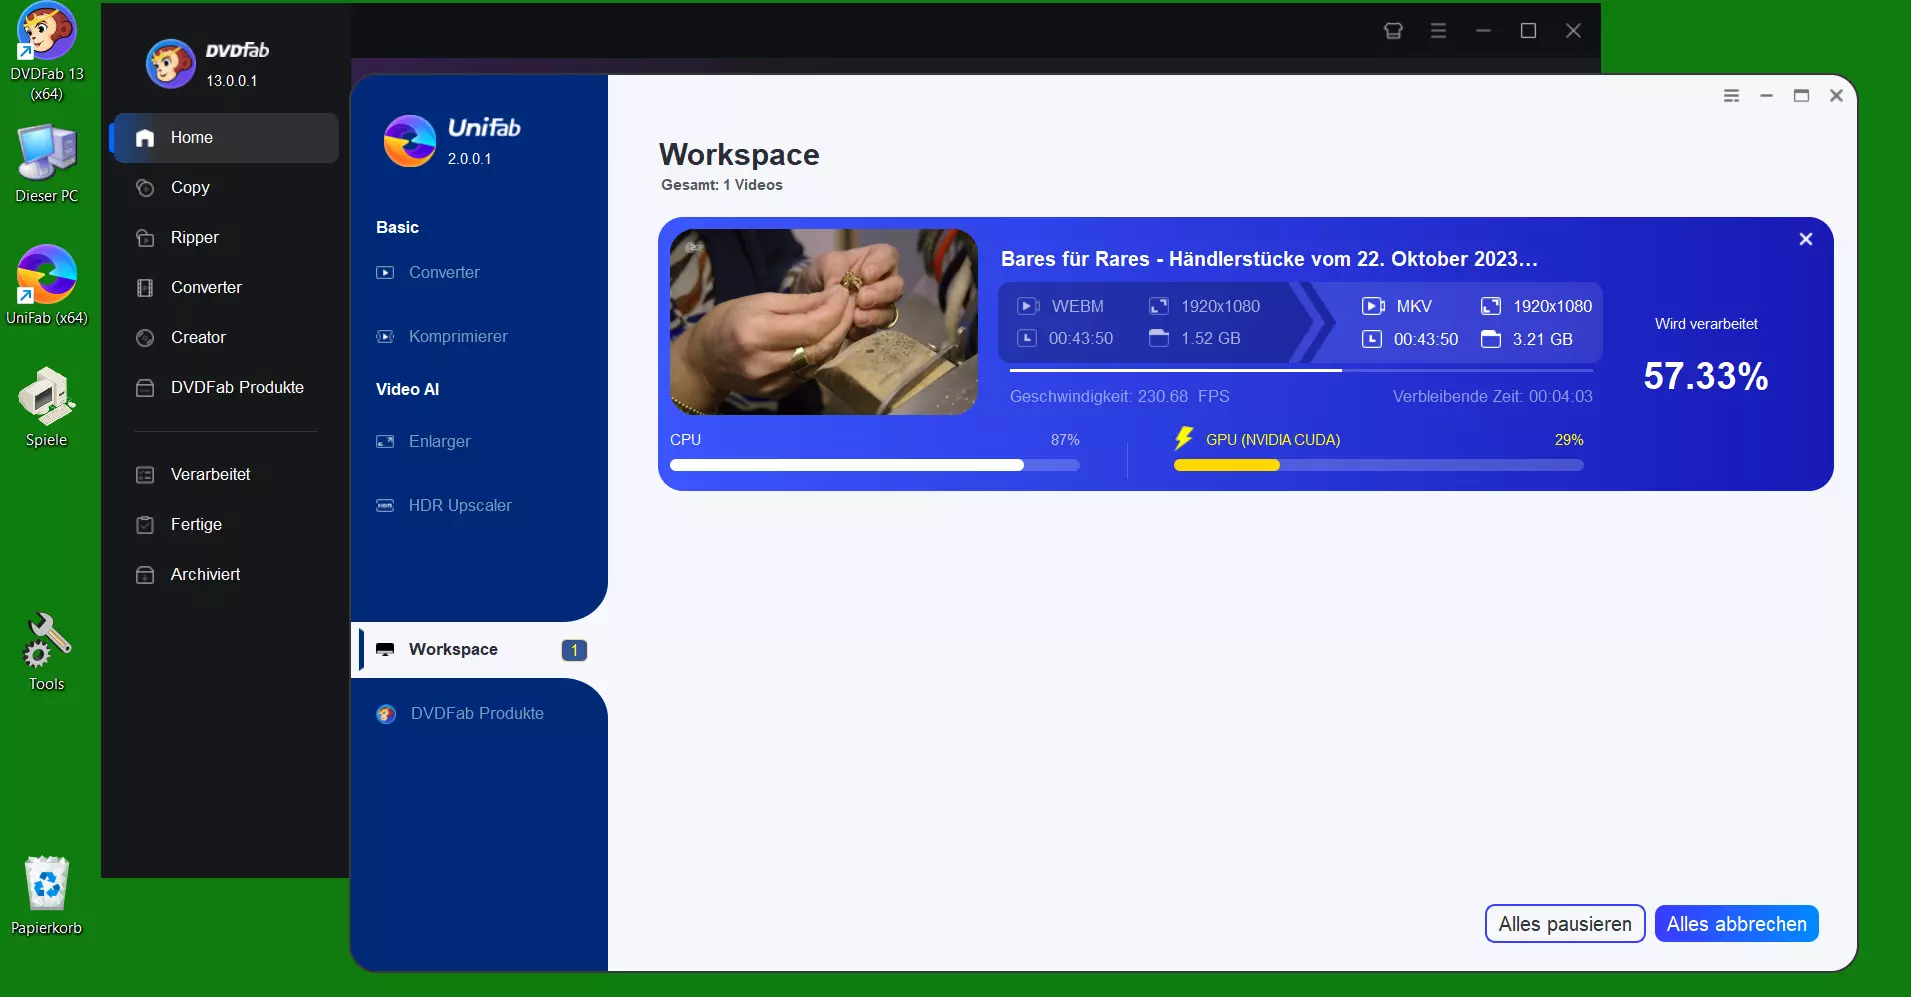
Task: Close the DVDFab window
Action: 1573,31
